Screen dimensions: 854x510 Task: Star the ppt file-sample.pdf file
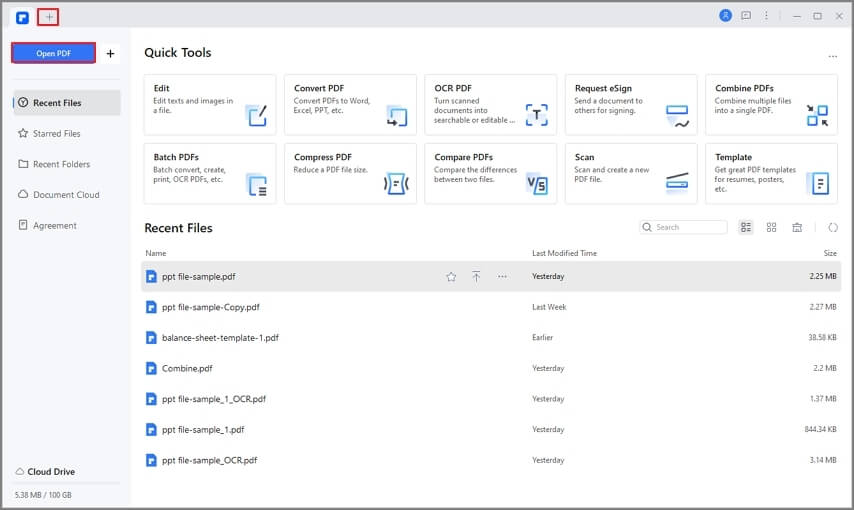[x=451, y=277]
